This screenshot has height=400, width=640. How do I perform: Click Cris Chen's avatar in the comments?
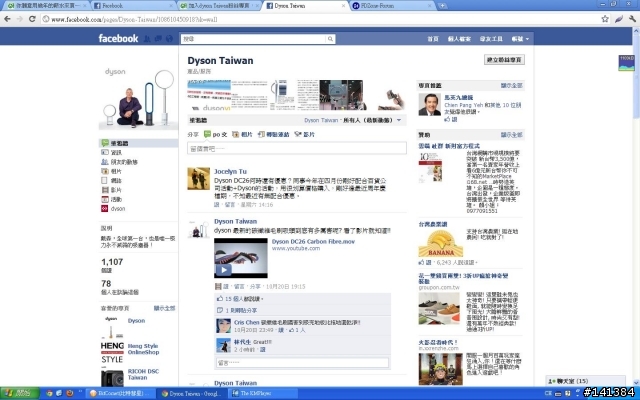[x=223, y=326]
